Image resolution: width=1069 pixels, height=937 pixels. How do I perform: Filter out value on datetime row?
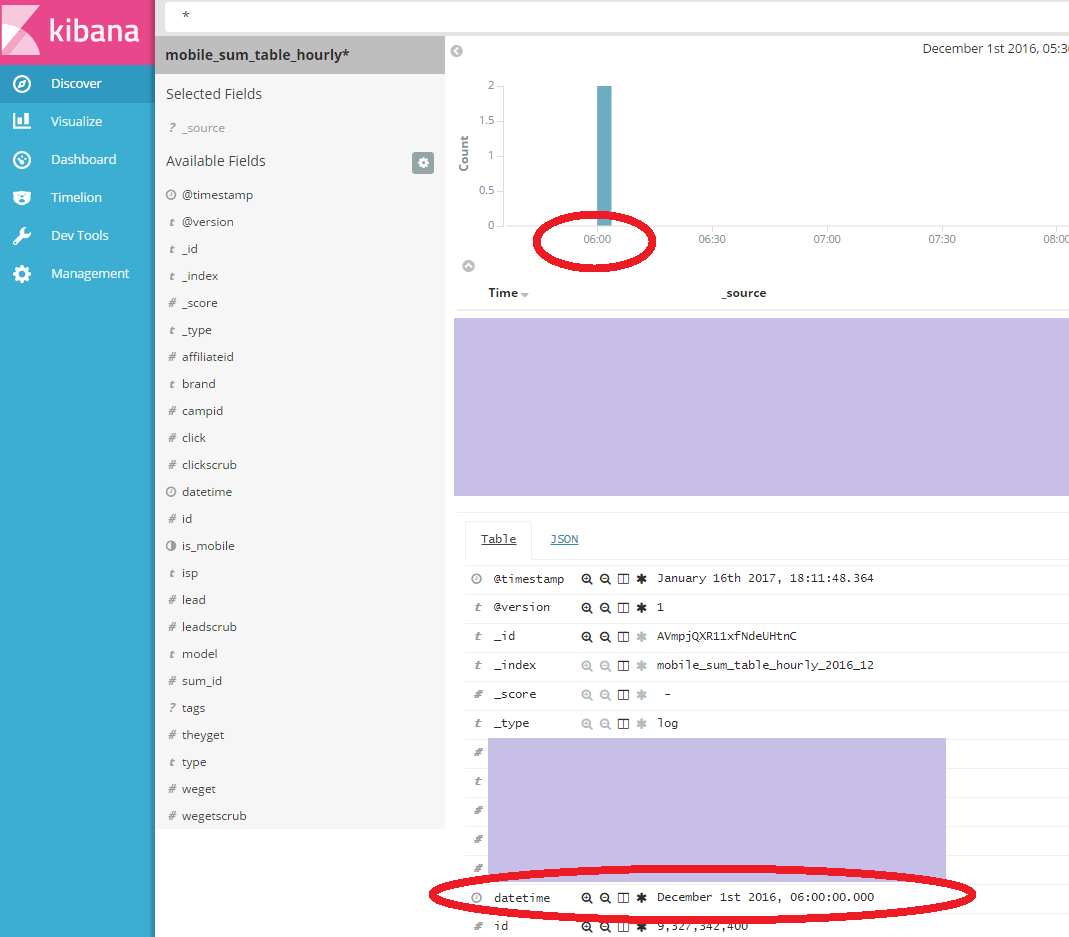[605, 898]
